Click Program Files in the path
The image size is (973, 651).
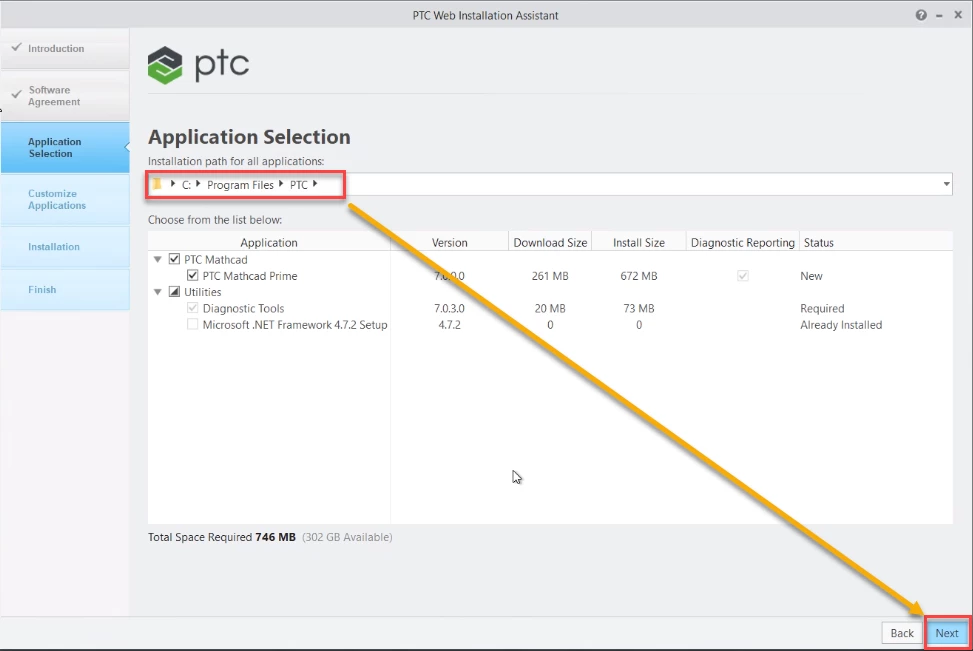pos(240,185)
